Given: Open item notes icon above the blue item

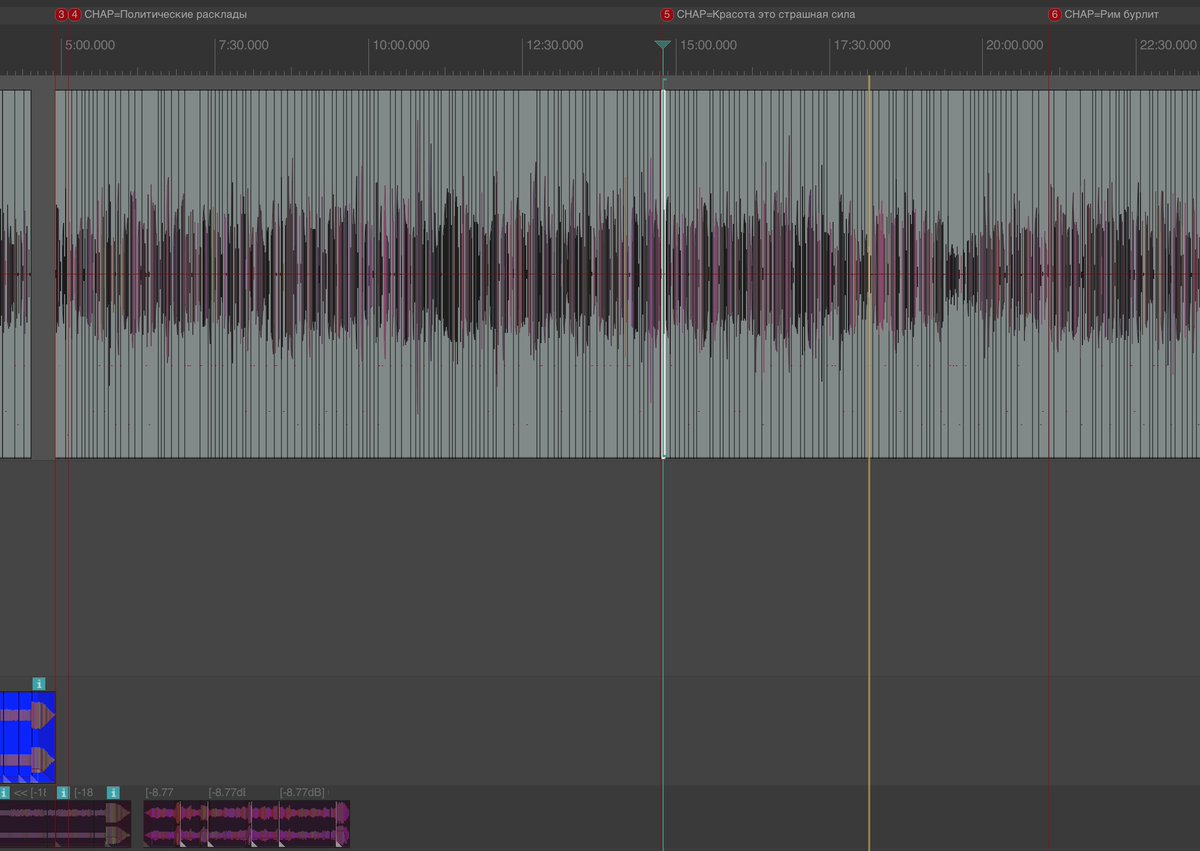Looking at the screenshot, I should (x=39, y=684).
